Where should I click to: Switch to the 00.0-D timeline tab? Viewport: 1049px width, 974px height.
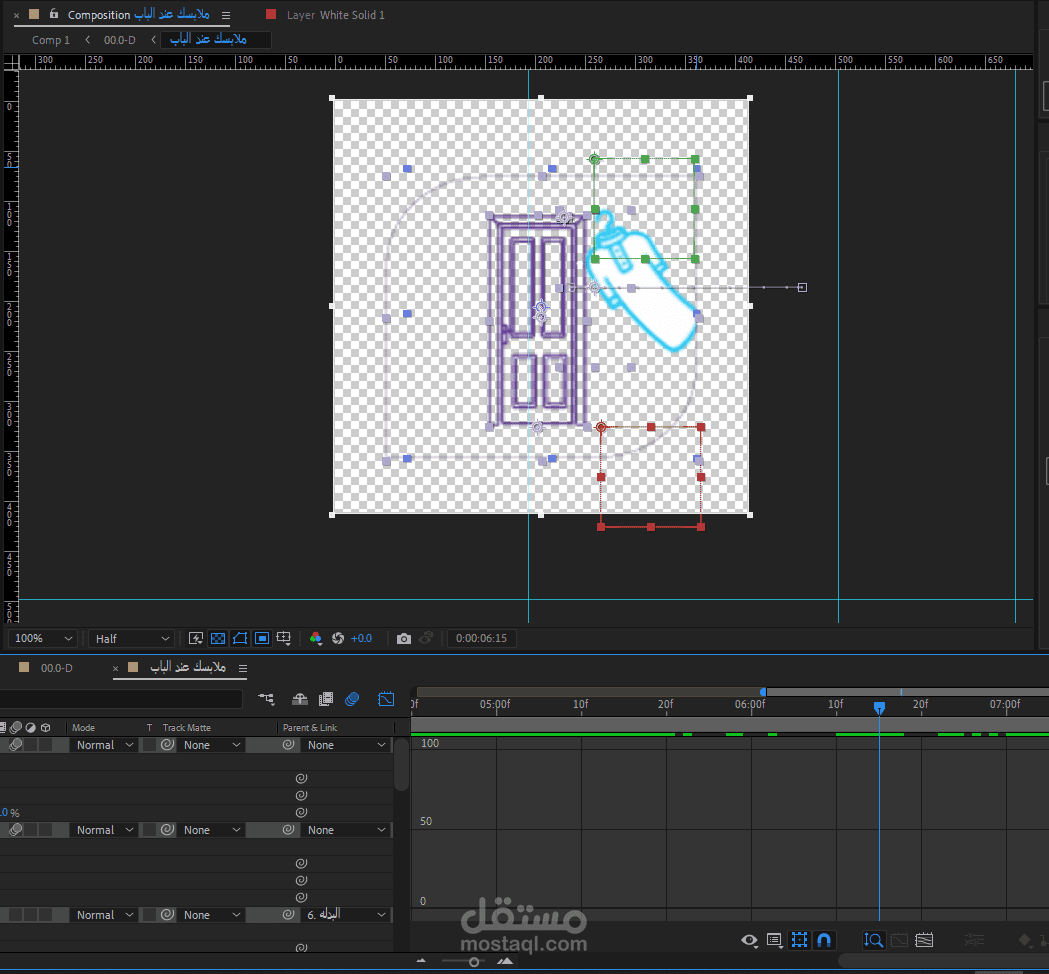point(56,667)
